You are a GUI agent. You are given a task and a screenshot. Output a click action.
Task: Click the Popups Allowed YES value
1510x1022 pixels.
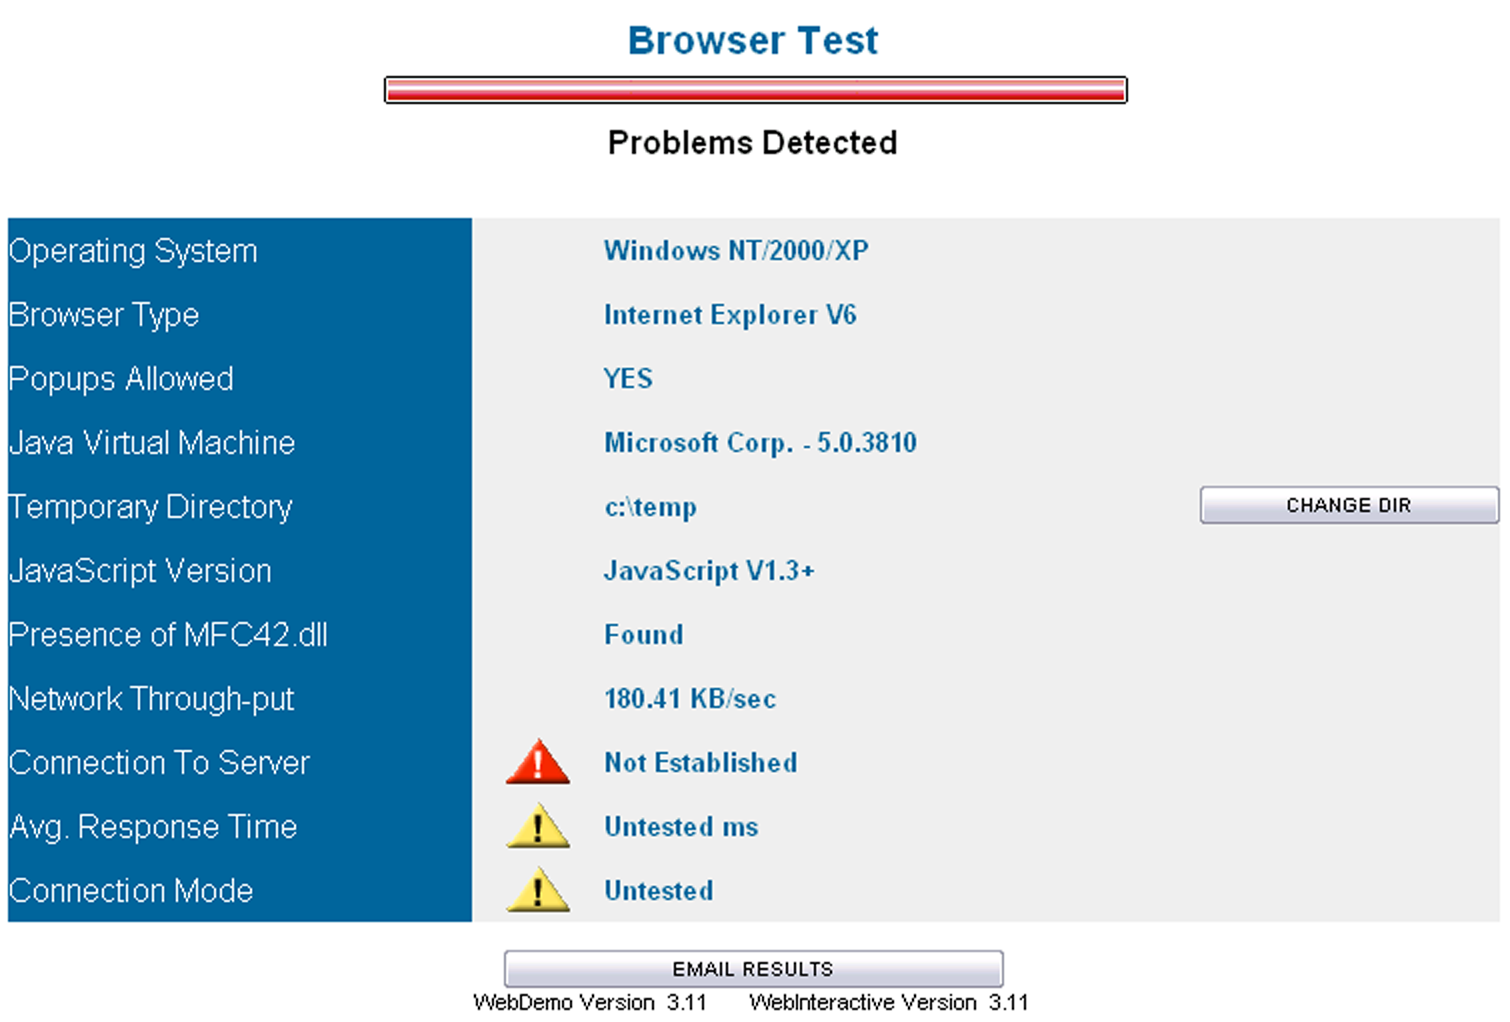(x=628, y=379)
